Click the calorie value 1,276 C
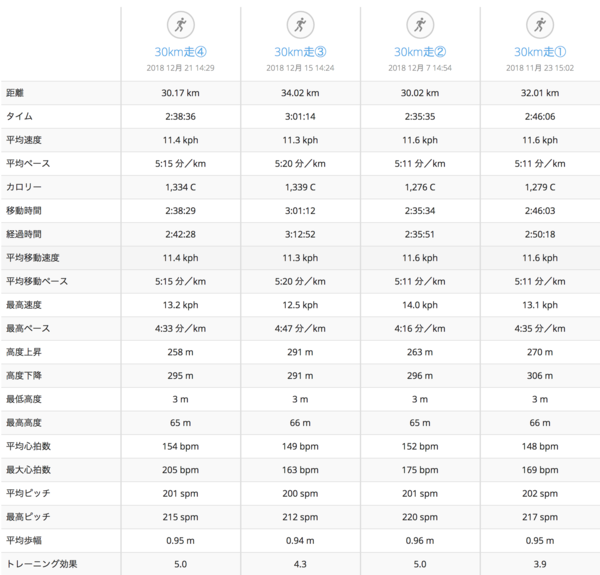Image resolution: width=600 pixels, height=575 pixels. (420, 187)
